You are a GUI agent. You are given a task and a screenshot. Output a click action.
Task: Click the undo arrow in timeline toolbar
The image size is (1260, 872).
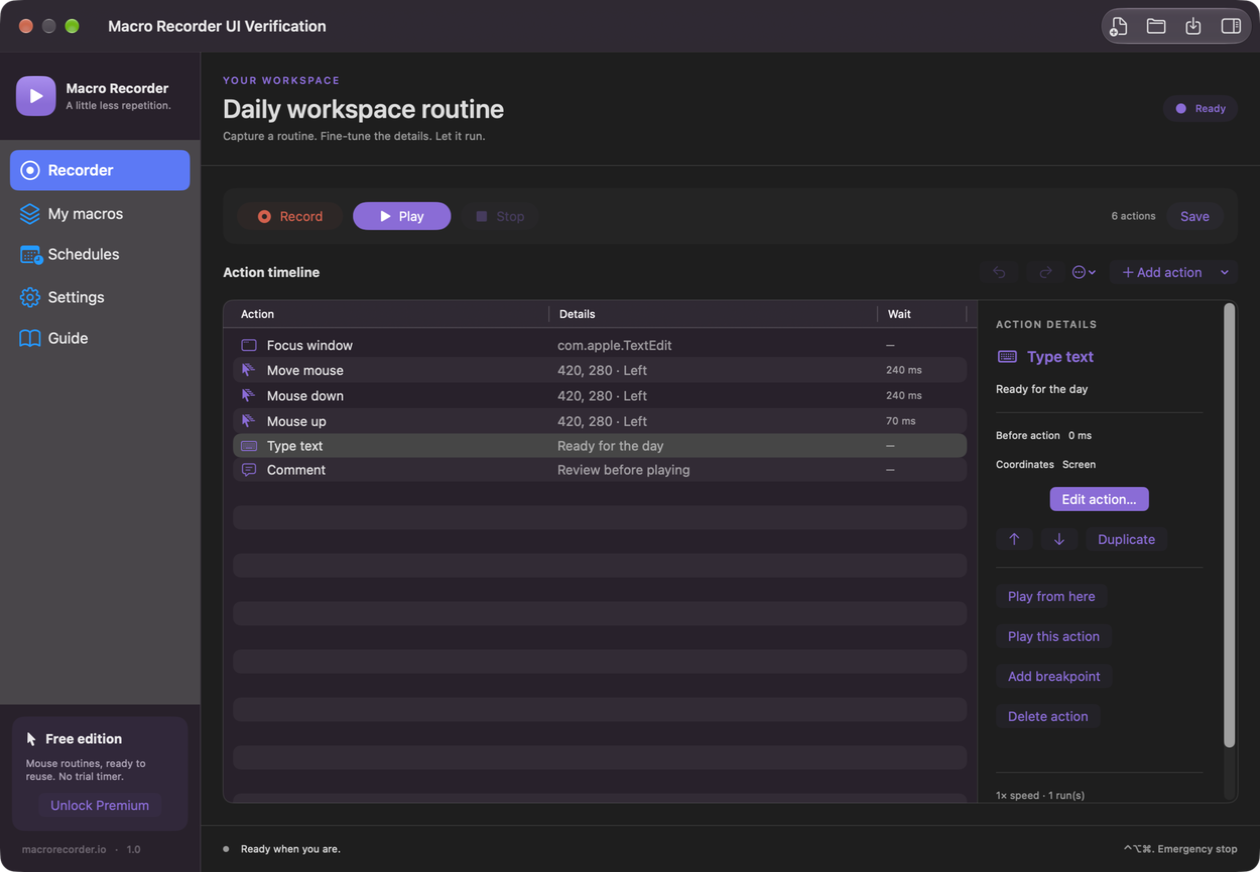pos(999,272)
